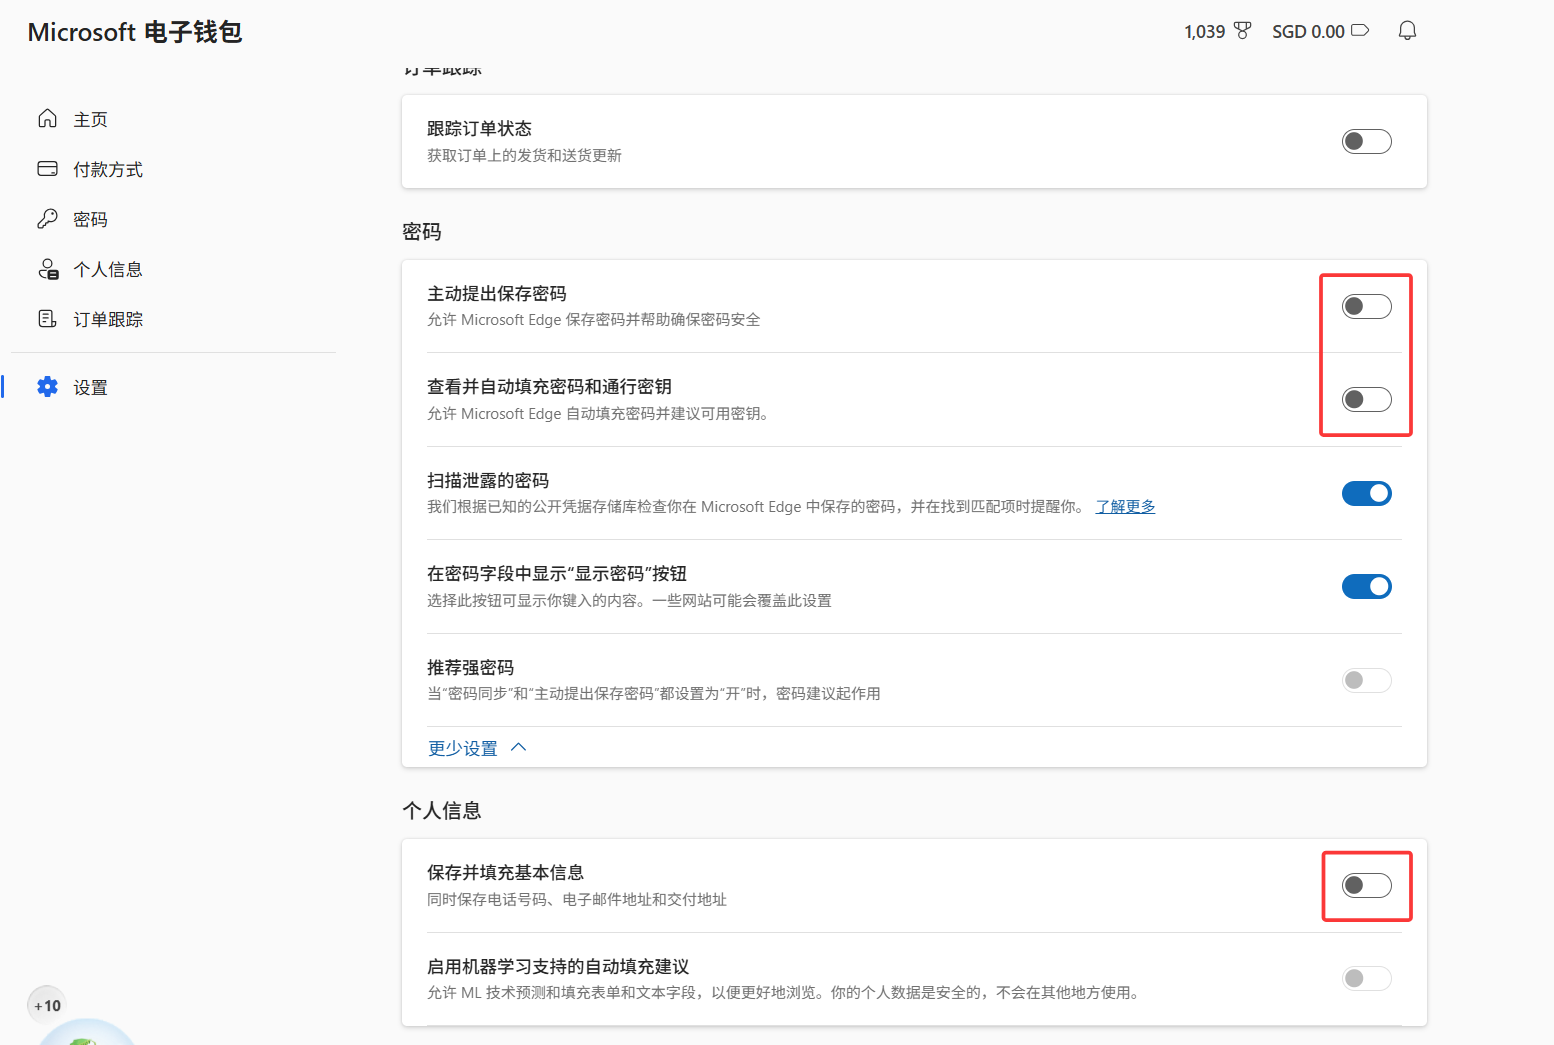Click the person icon beside 个人信息
The height and width of the screenshot is (1045, 1554).
[x=48, y=269]
